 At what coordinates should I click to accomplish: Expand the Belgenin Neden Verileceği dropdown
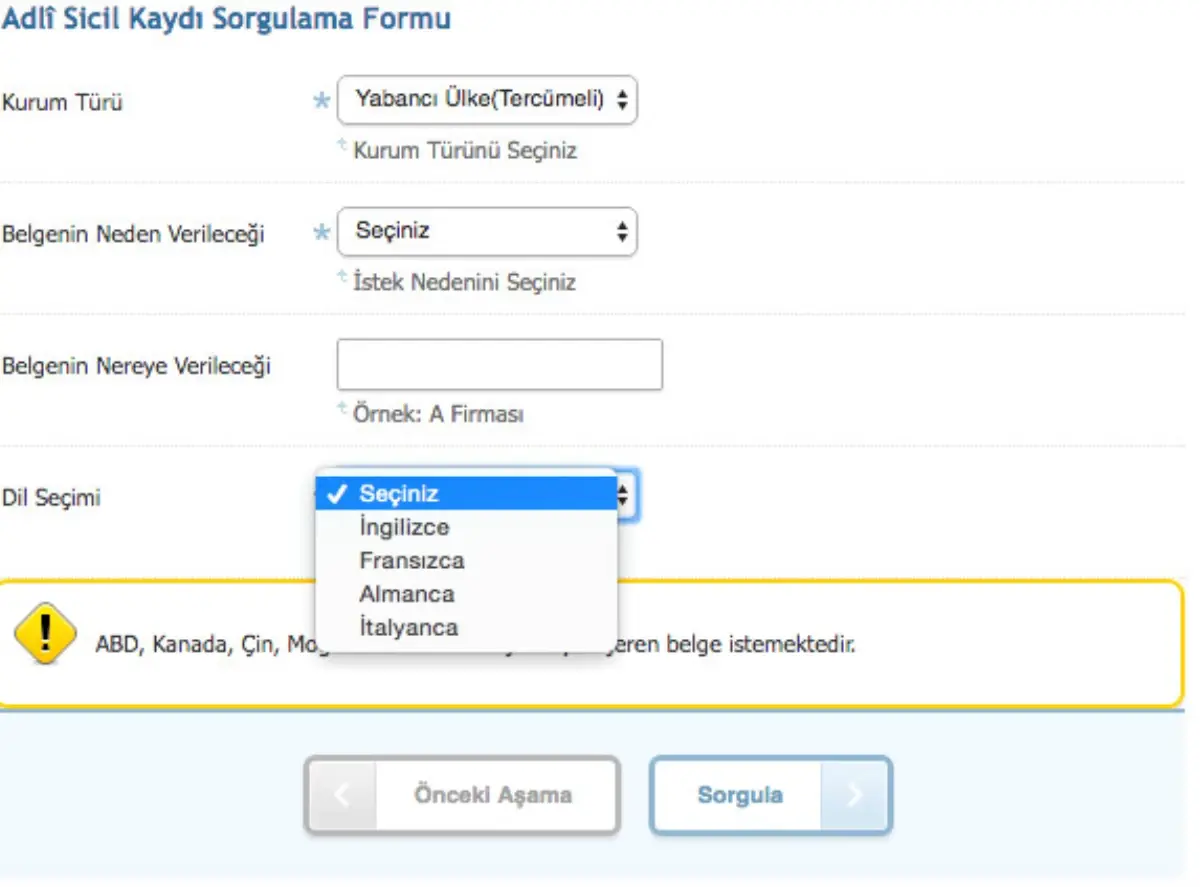[x=487, y=232]
